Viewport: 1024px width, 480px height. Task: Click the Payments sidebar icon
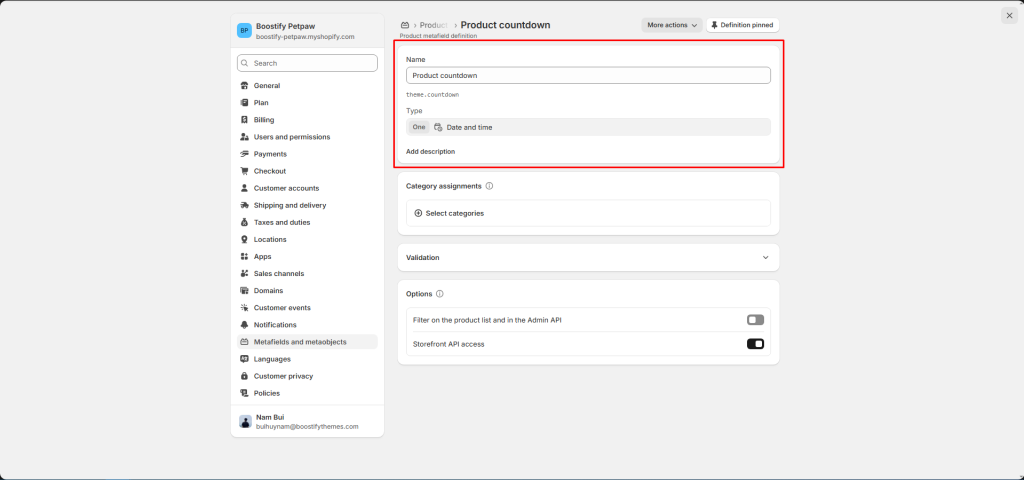click(244, 154)
